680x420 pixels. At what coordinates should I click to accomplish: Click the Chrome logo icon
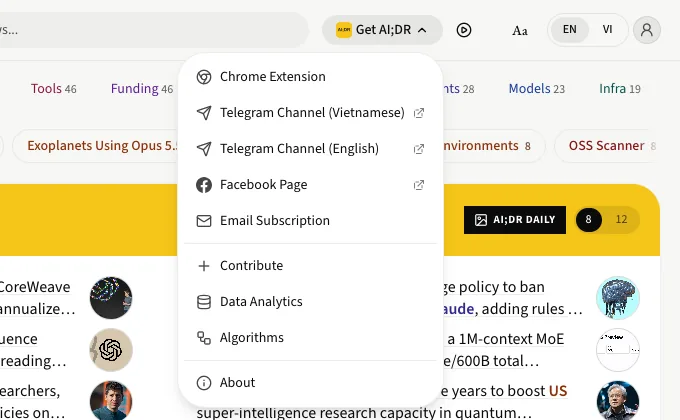pos(204,77)
